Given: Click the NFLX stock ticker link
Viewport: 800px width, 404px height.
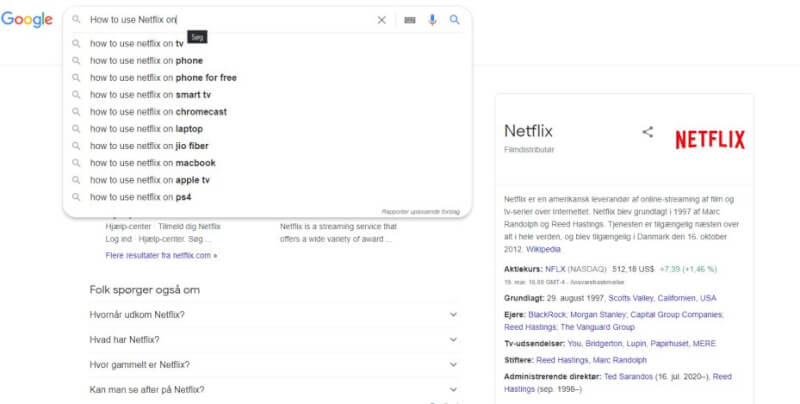Looking at the screenshot, I should pyautogui.click(x=555, y=269).
